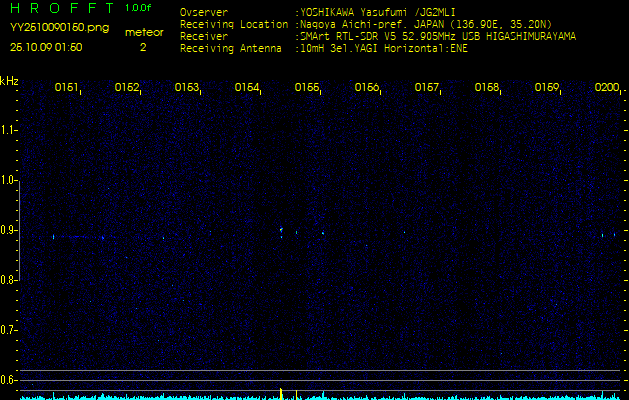This screenshot has height=400, width=629.
Task: Click the Receiving Antenna field label
Action: click(231, 49)
